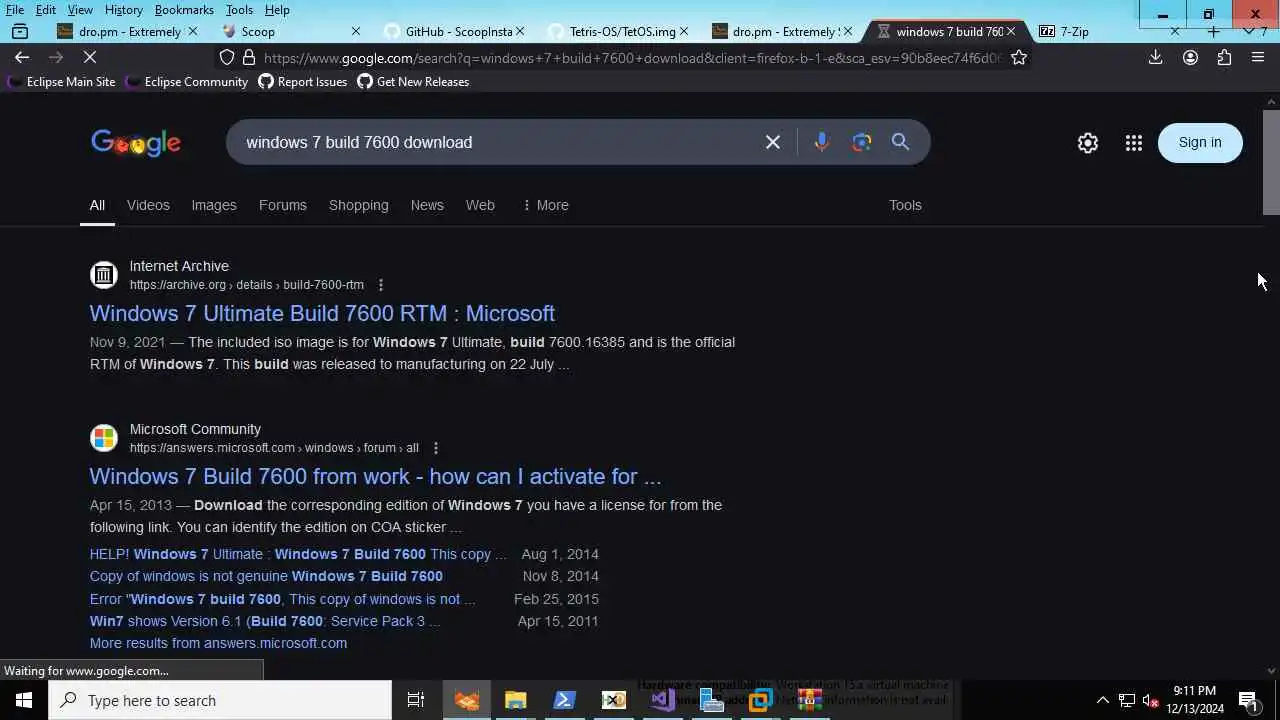
Task: Close the Scoop tab
Action: (x=355, y=31)
